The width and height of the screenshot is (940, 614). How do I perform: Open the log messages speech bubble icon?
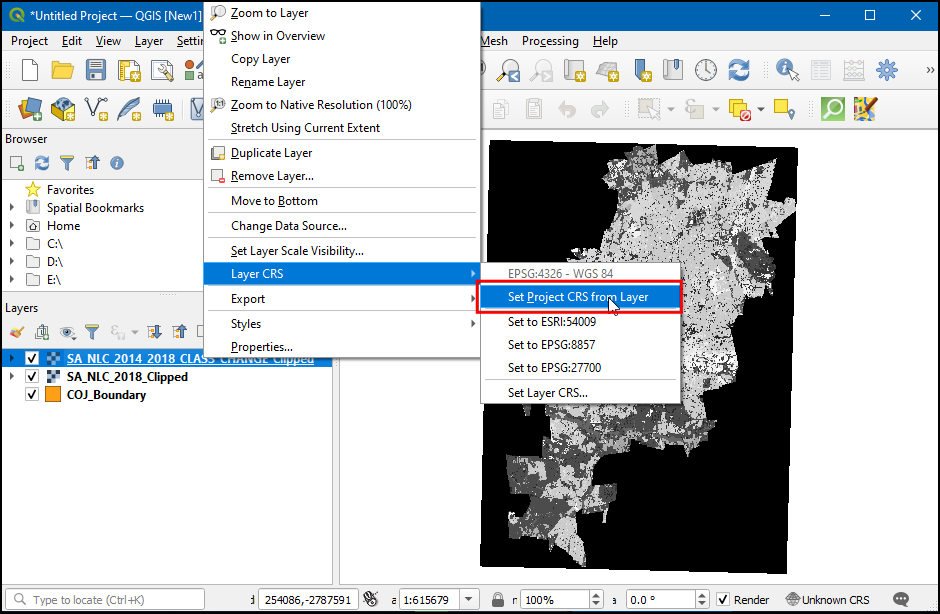[901, 600]
